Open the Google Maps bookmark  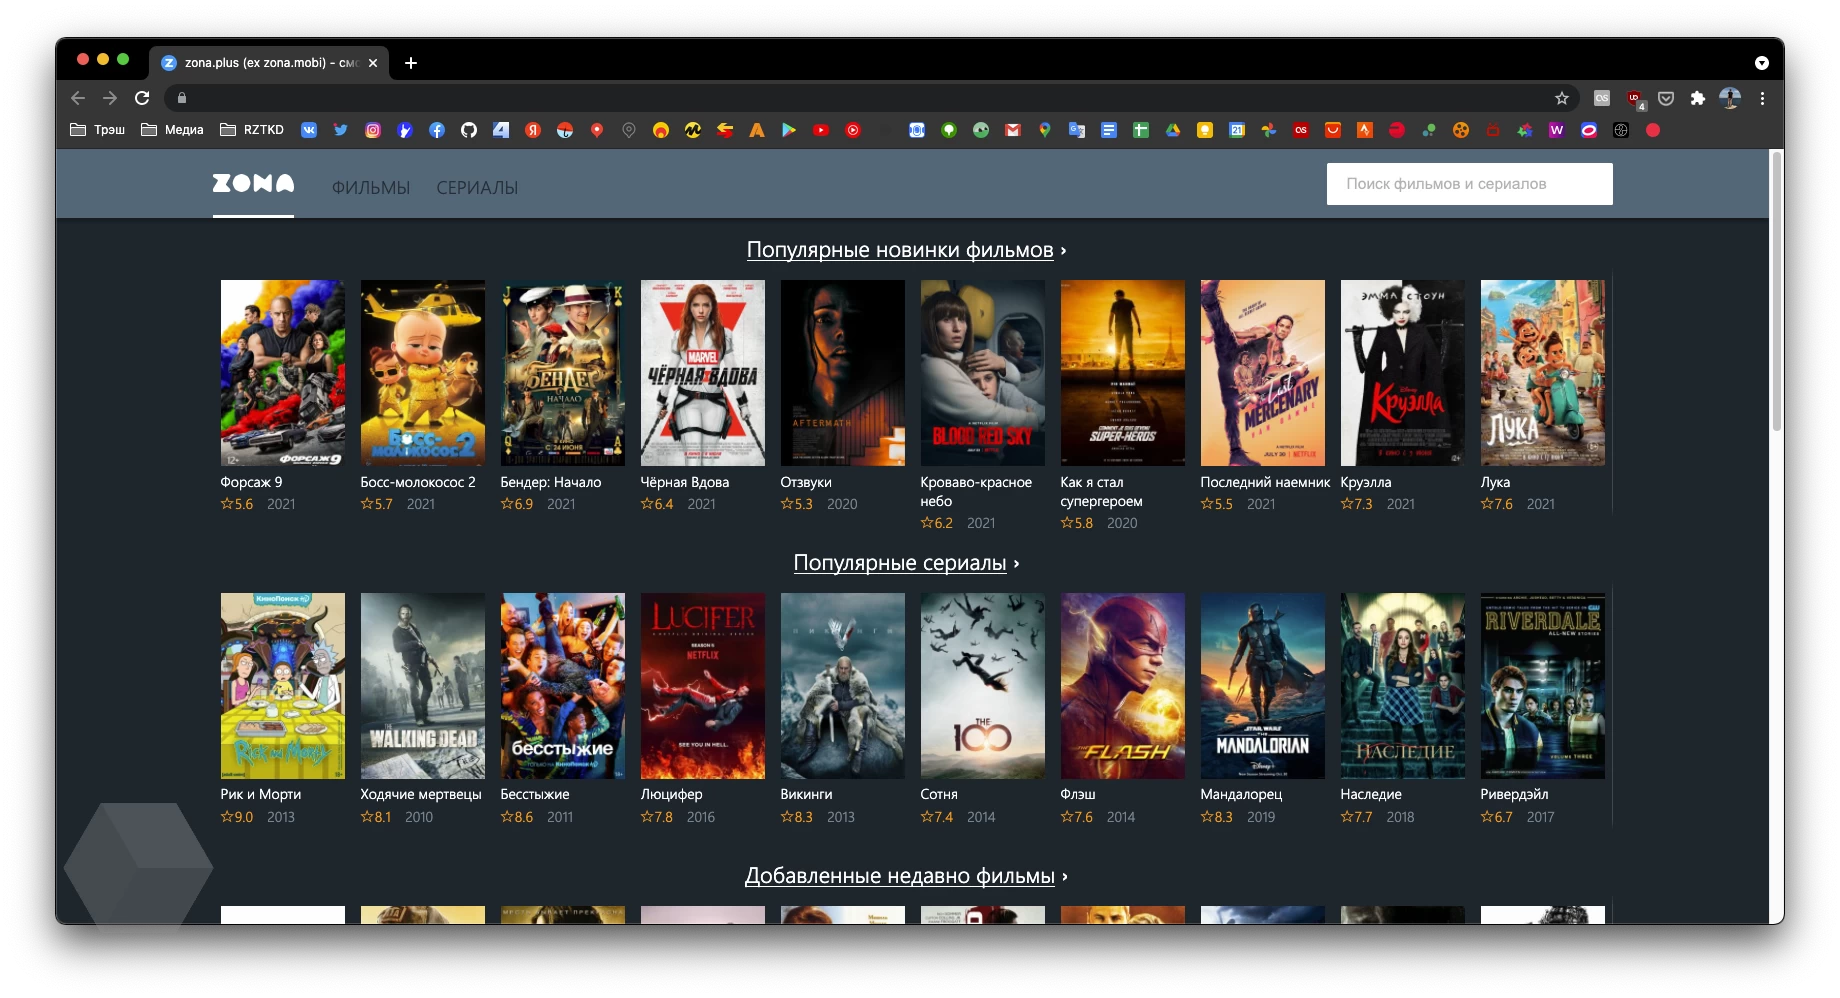click(x=1045, y=130)
